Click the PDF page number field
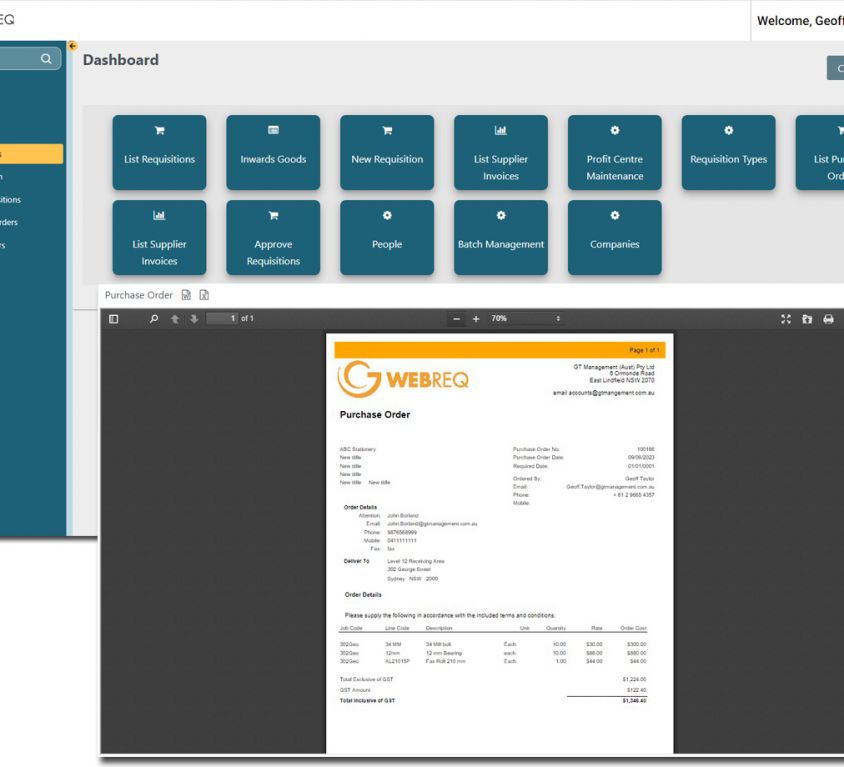This screenshot has width=844, height=767. (x=222, y=319)
